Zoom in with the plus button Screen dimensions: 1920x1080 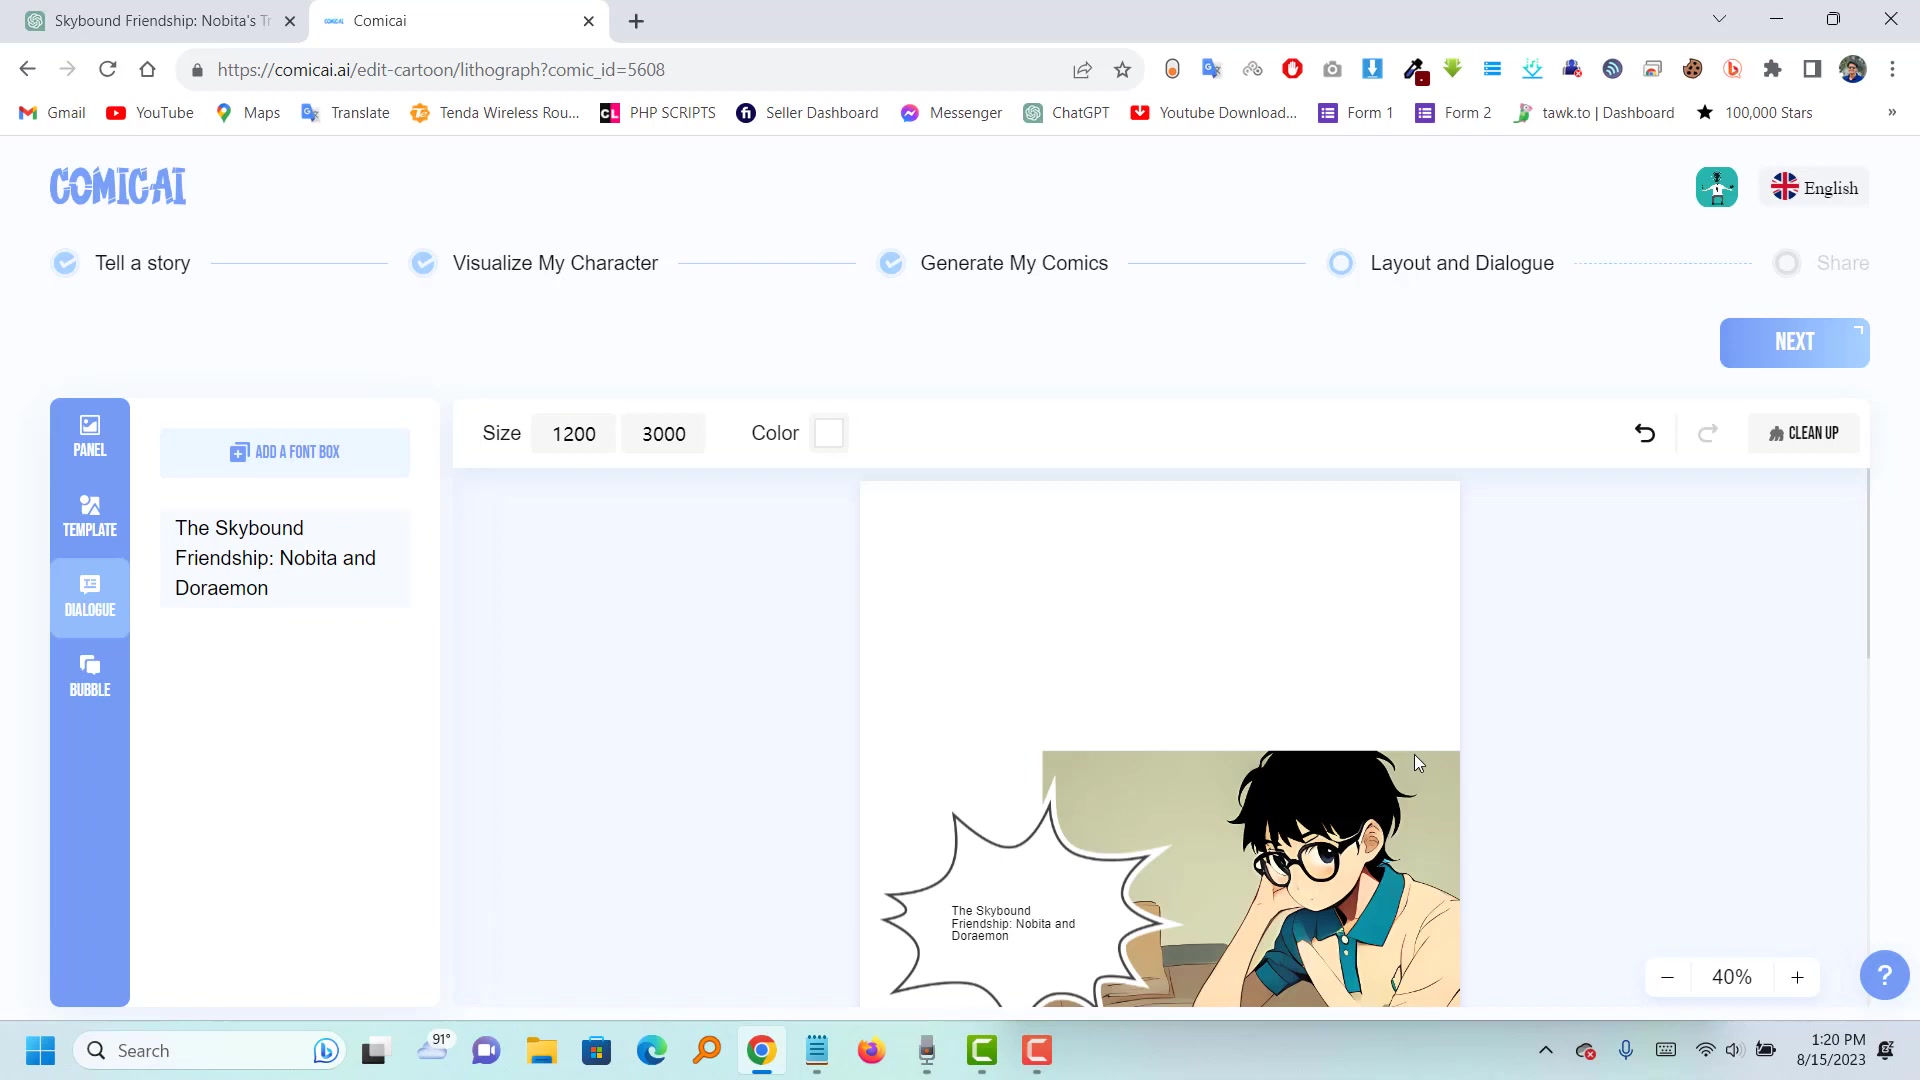point(1797,977)
